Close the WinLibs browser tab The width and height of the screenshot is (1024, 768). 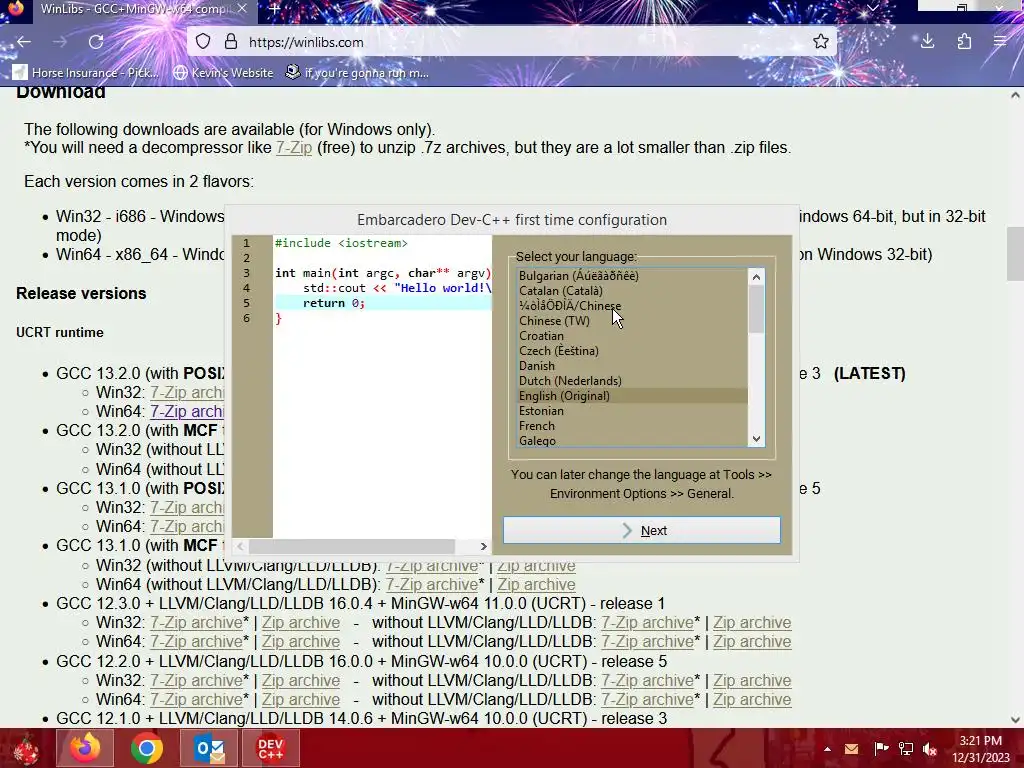[x=242, y=9]
